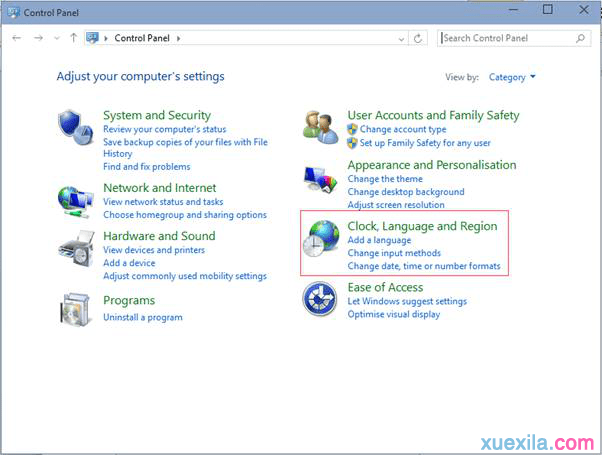Image resolution: width=602 pixels, height=455 pixels.
Task: Open the Programs disc box icon
Action: pos(75,309)
